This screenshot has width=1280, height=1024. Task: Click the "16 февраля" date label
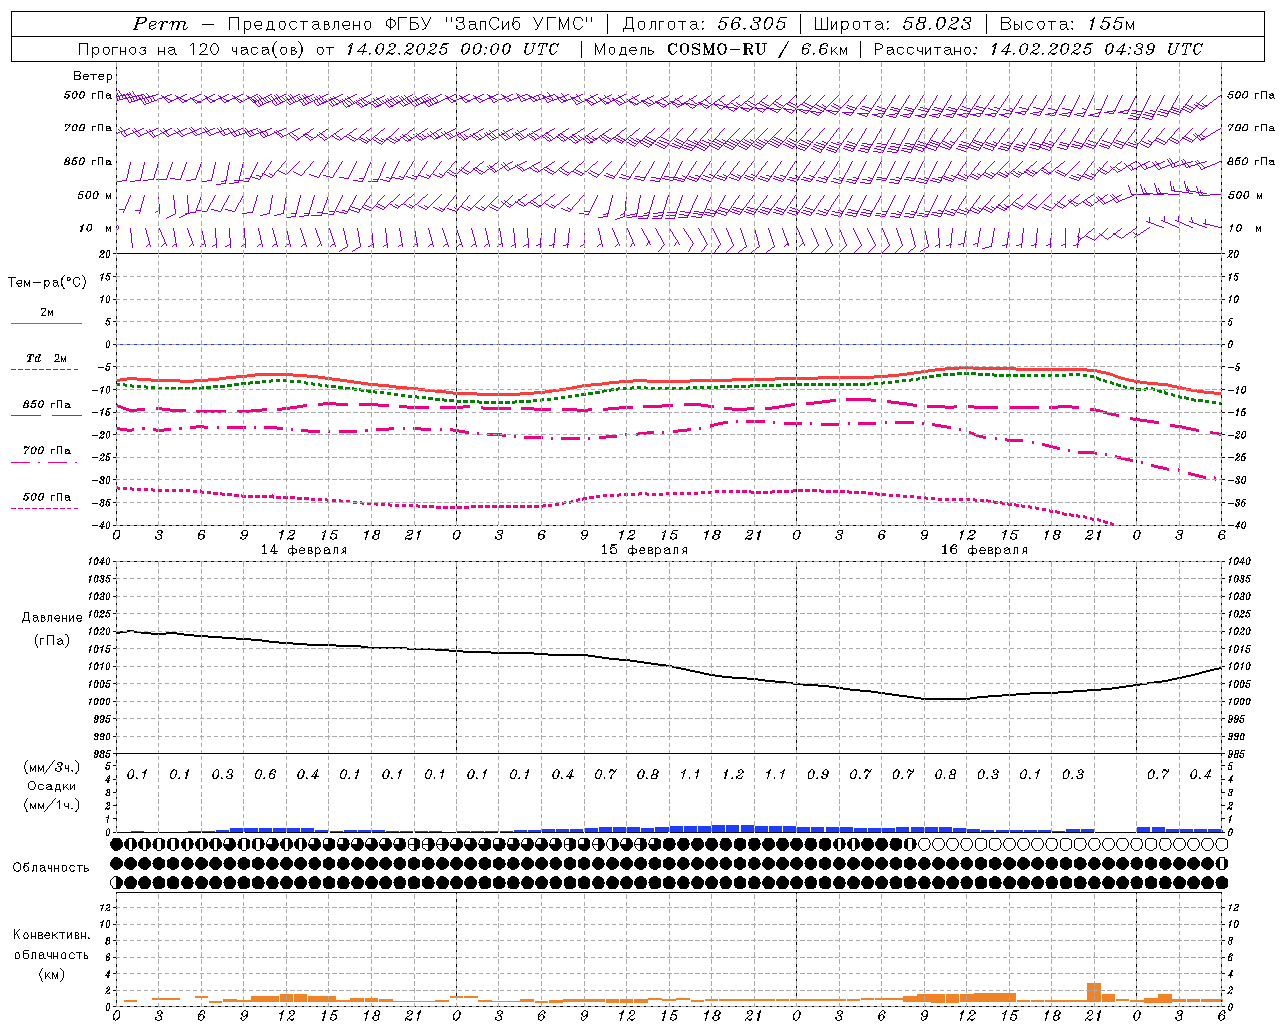(x=984, y=549)
